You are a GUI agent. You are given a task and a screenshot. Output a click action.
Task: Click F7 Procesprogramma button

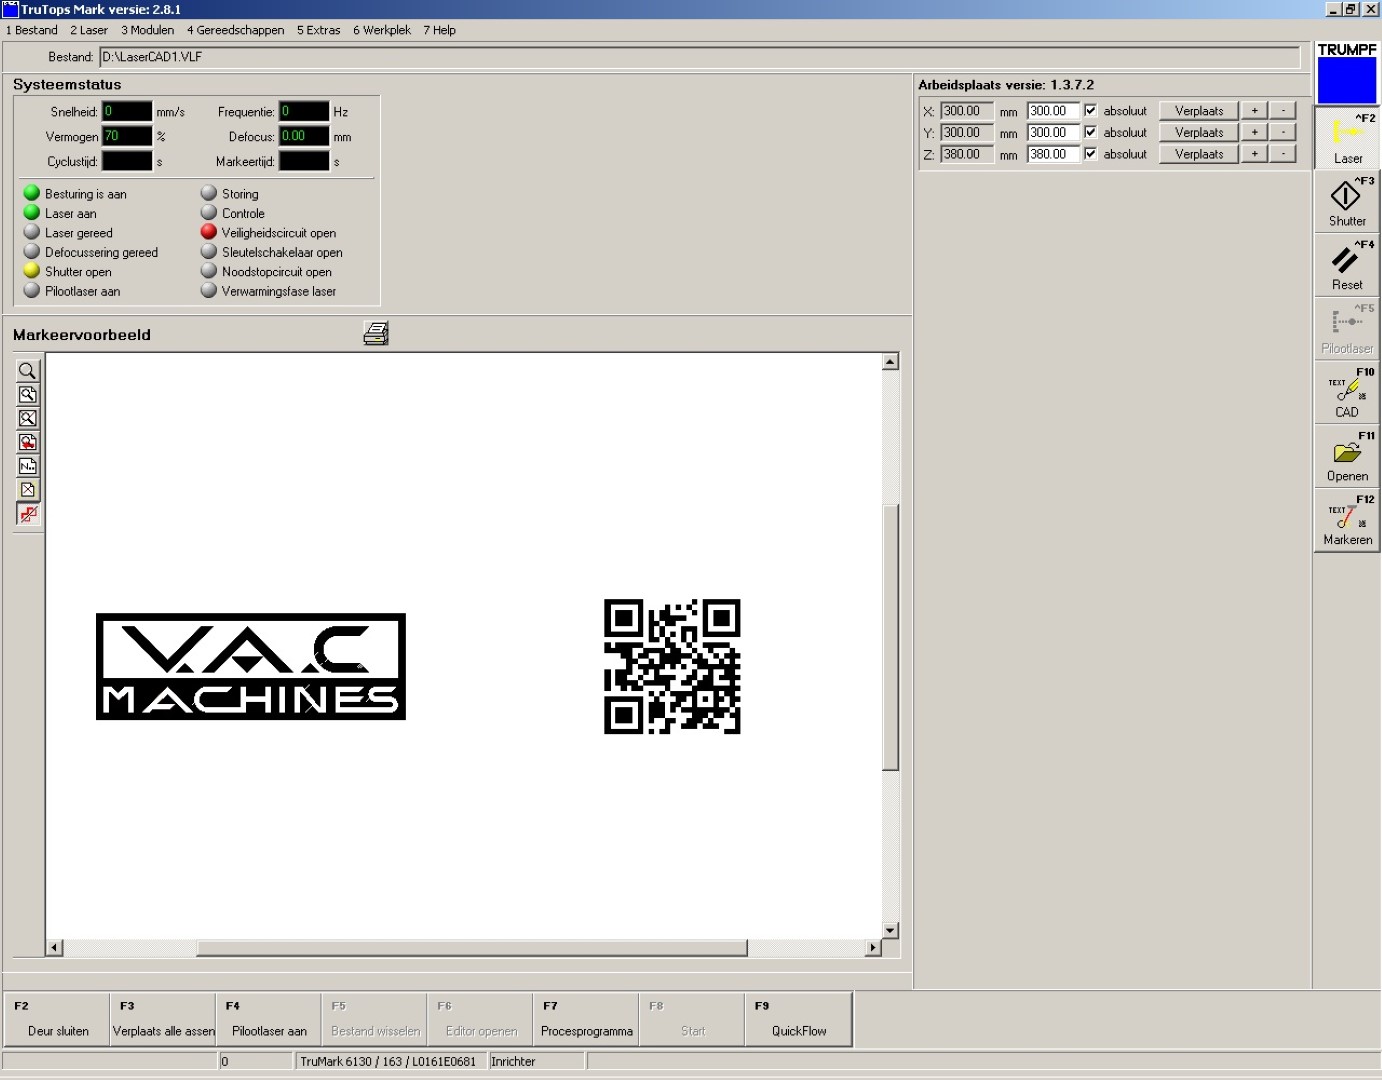pos(587,1019)
